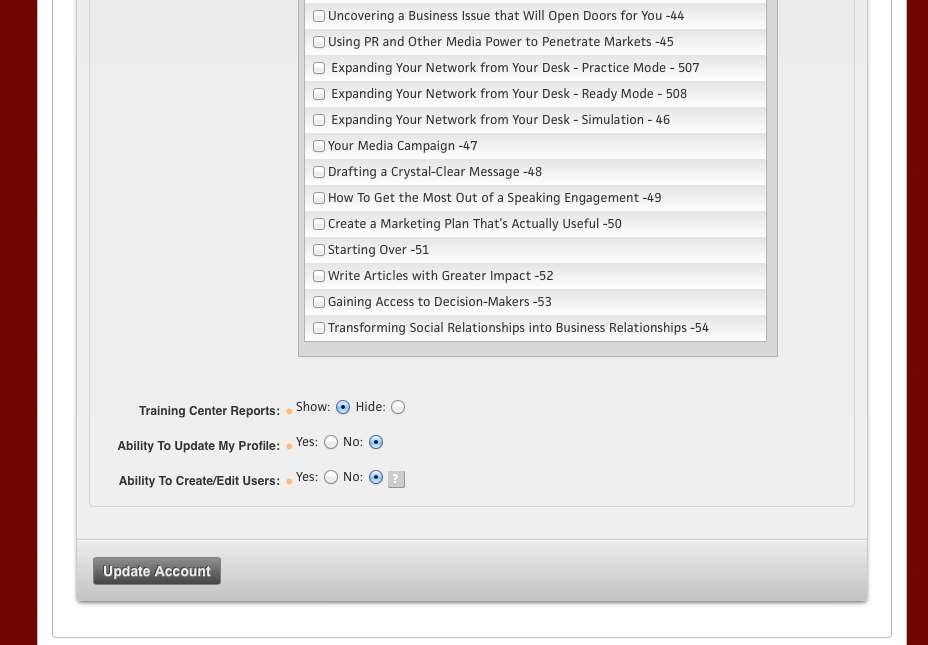Tick Expanding Your Network Ready Mode - 508
928x645 pixels.
click(x=319, y=94)
